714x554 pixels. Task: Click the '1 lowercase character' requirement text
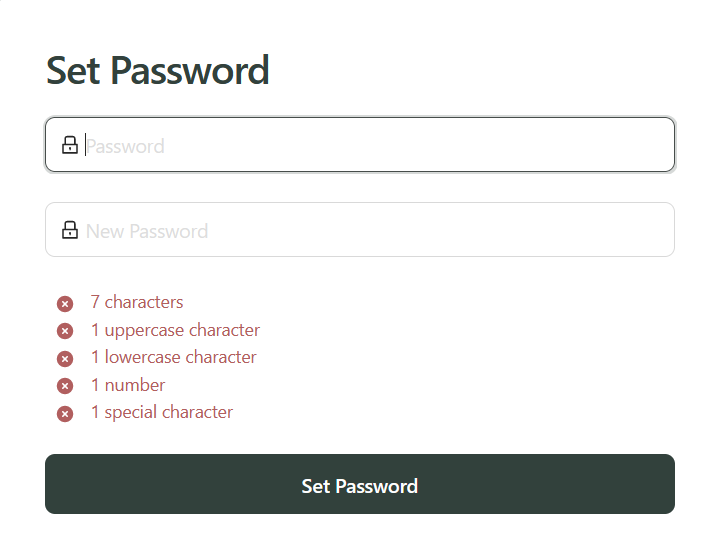pyautogui.click(x=173, y=357)
